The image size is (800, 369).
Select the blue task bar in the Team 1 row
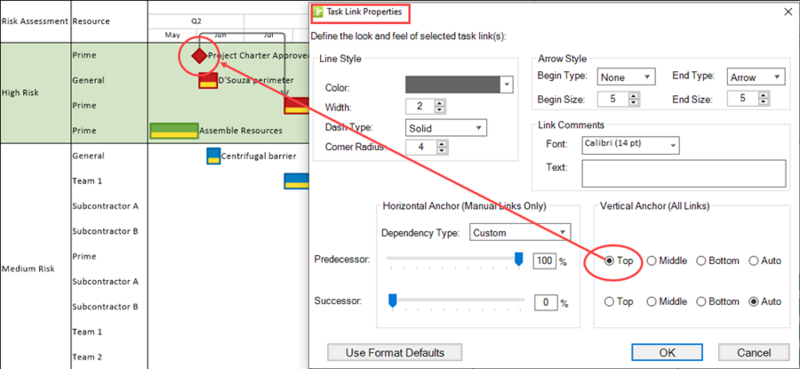[x=296, y=181]
